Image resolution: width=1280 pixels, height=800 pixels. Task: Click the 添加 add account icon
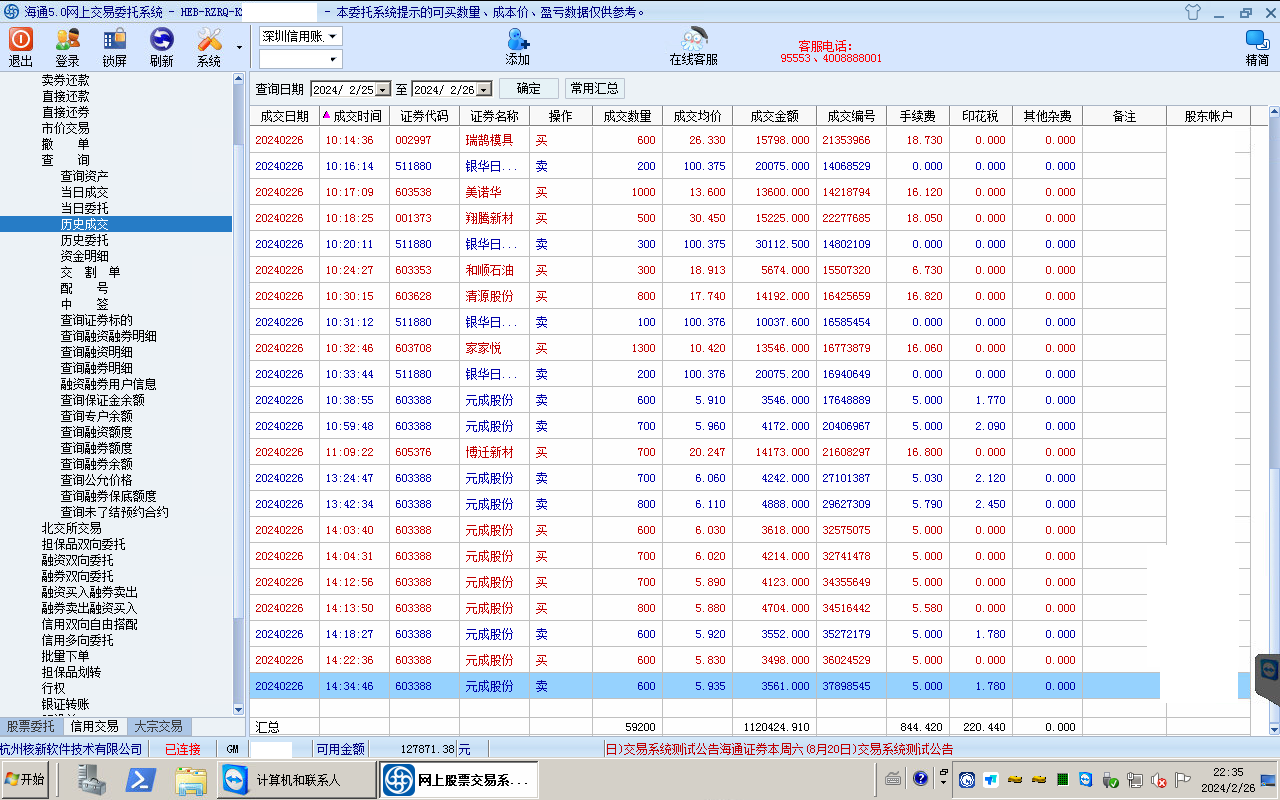coord(517,40)
